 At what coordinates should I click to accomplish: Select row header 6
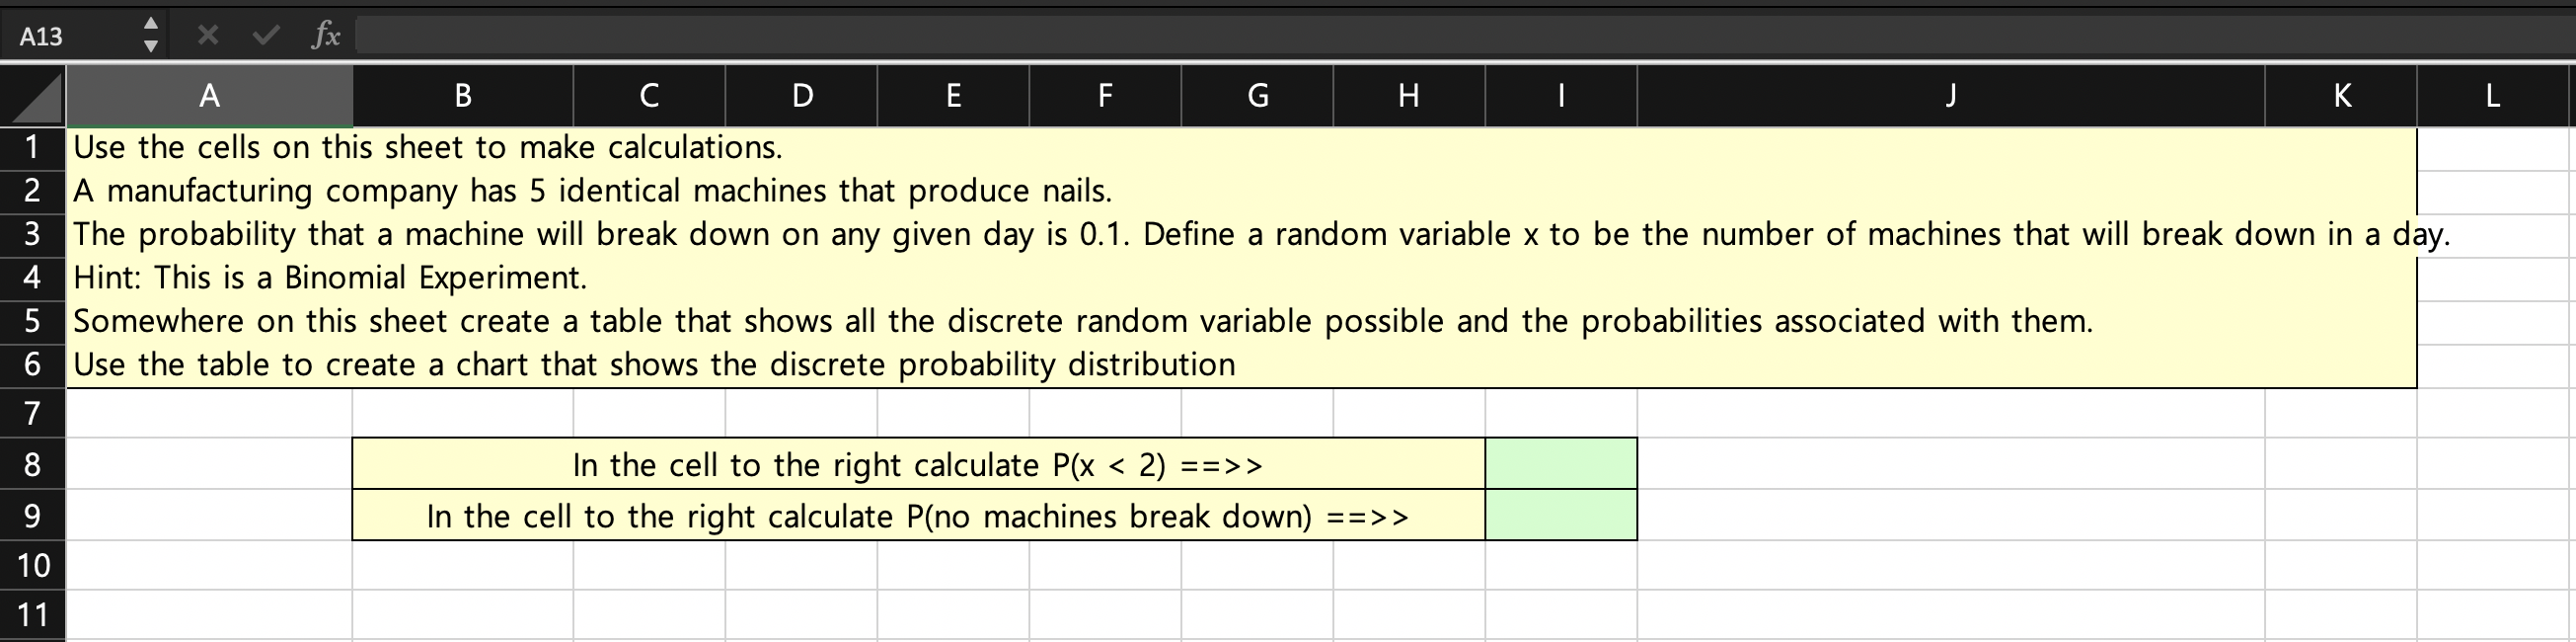tap(33, 364)
